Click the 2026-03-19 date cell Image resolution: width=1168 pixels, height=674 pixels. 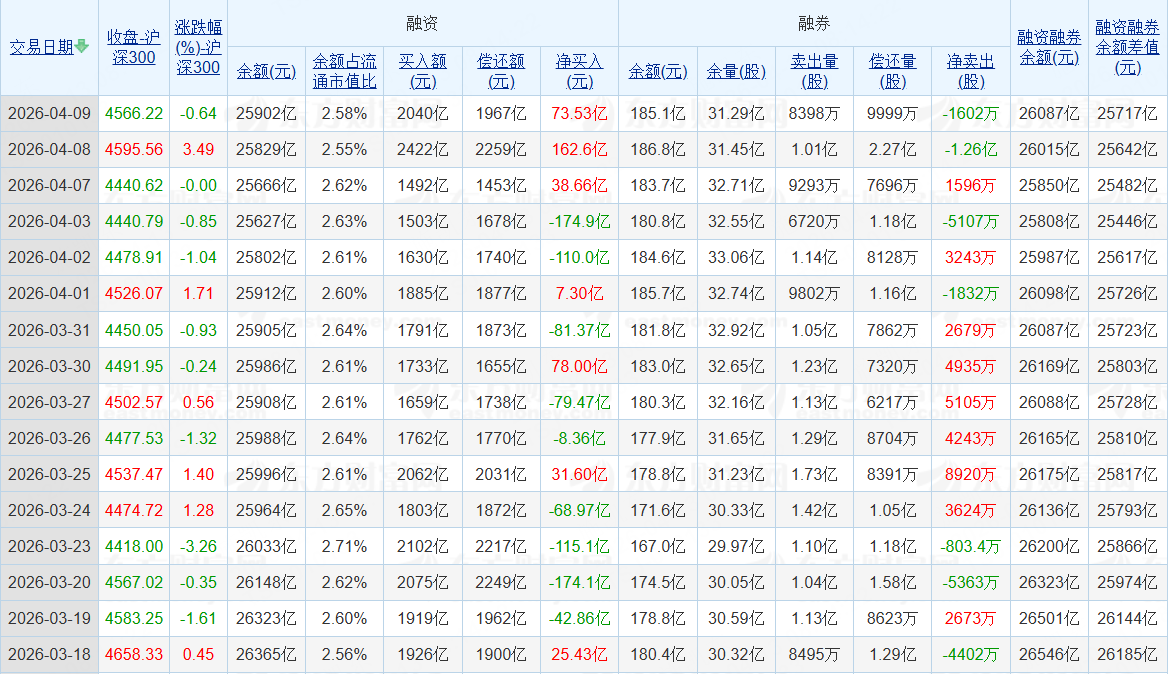[49, 619]
